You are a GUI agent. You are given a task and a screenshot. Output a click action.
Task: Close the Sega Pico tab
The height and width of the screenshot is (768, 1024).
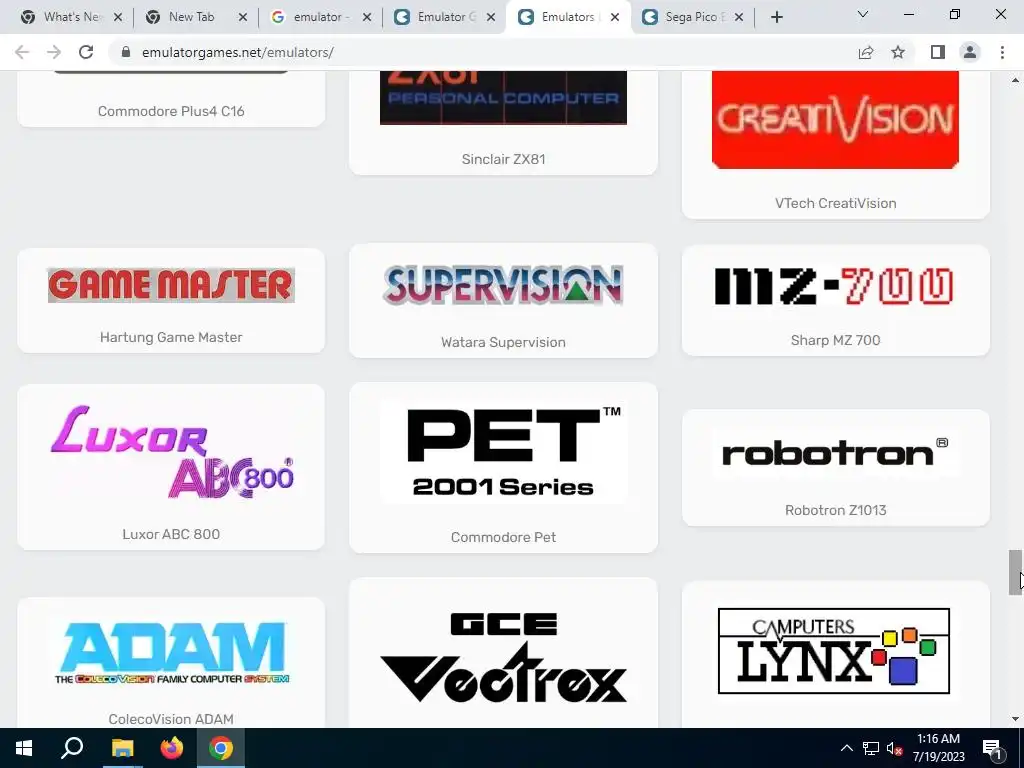tap(739, 17)
